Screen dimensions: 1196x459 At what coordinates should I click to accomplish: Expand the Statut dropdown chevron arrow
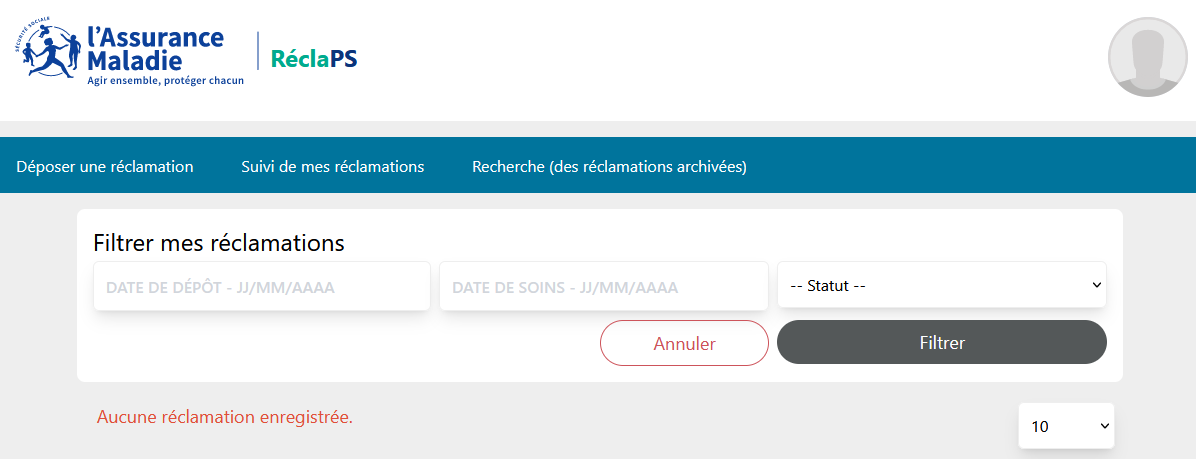(x=1096, y=285)
